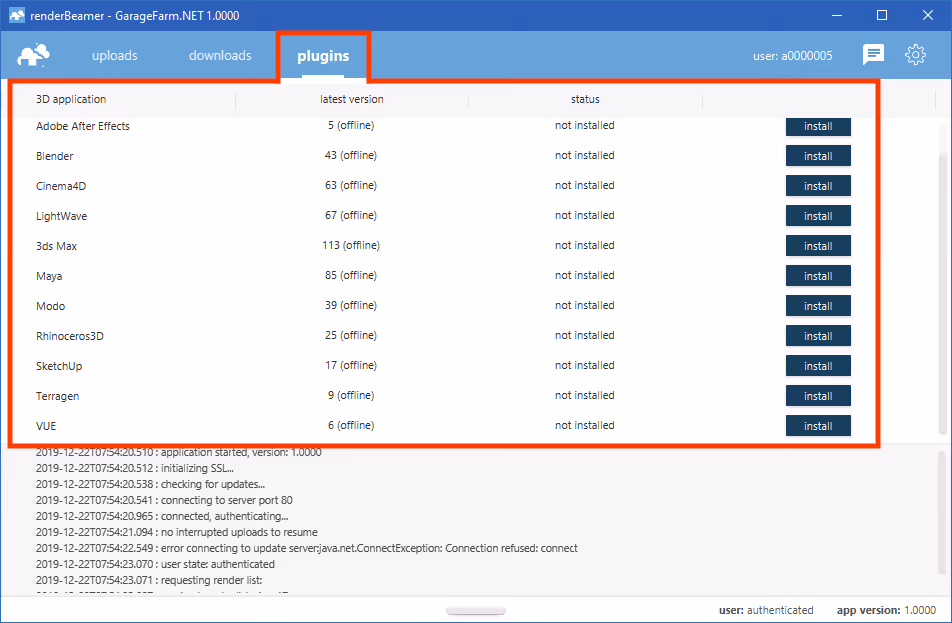Click the title bar app icon

(16, 15)
